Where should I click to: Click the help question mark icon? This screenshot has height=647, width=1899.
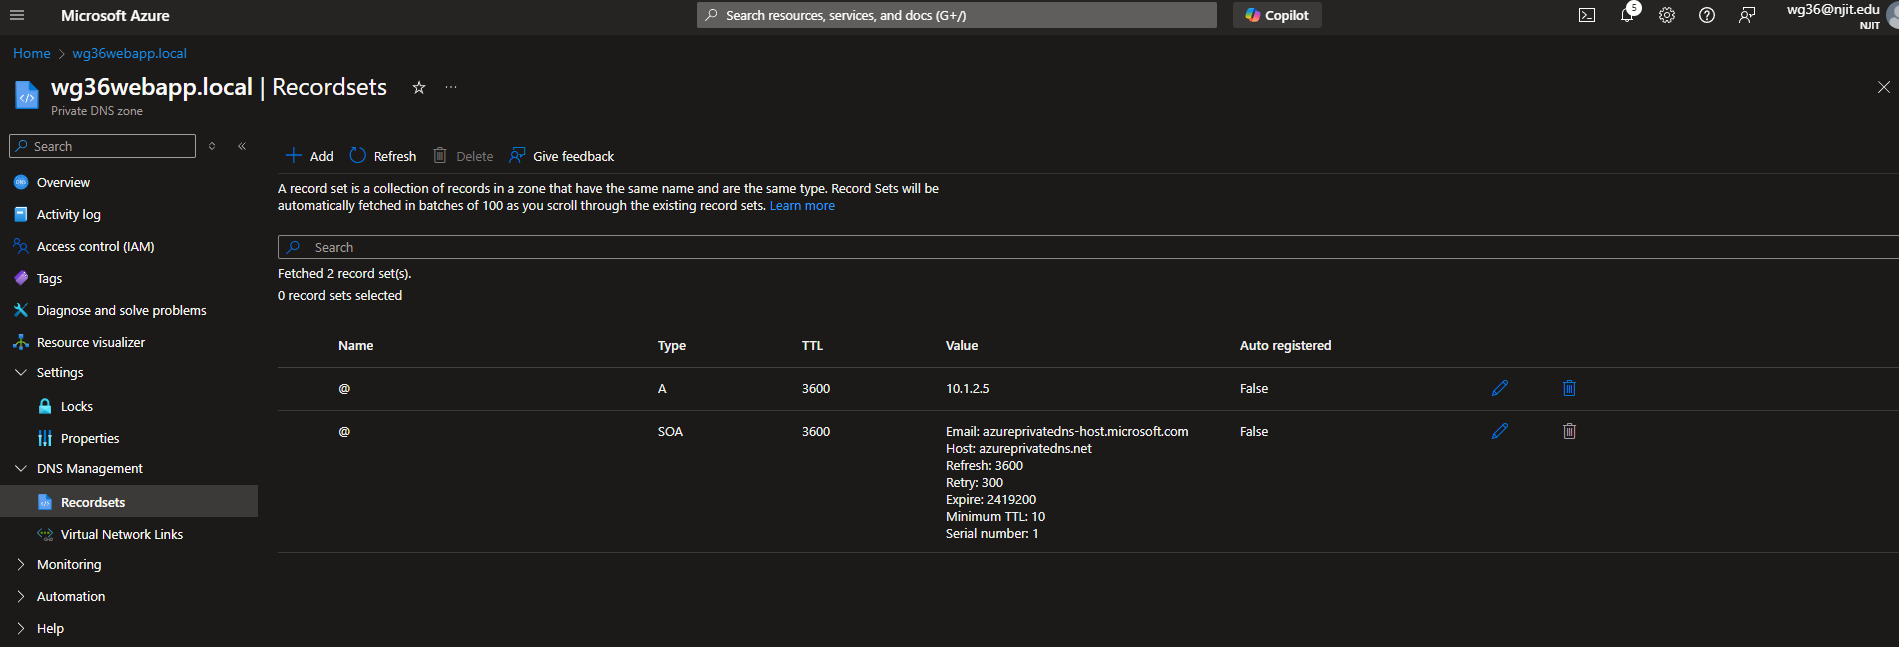[x=1707, y=15]
